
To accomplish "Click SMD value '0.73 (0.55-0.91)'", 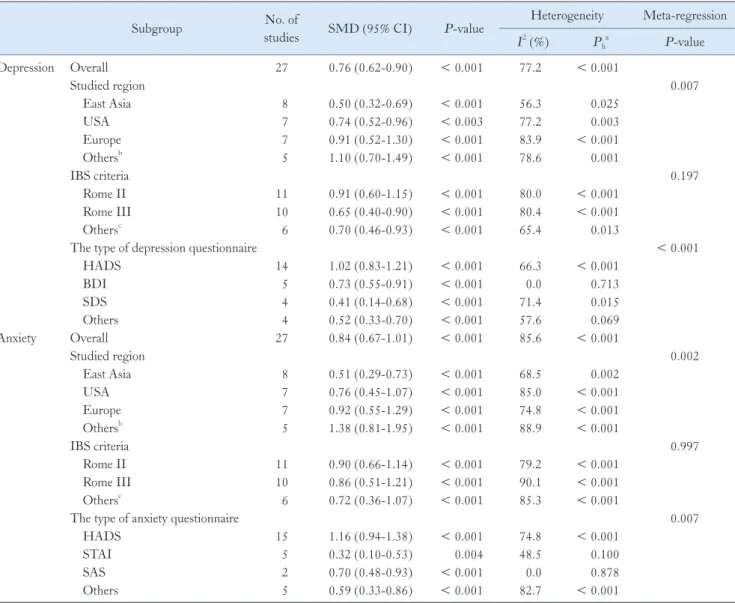I will click(370, 284).
